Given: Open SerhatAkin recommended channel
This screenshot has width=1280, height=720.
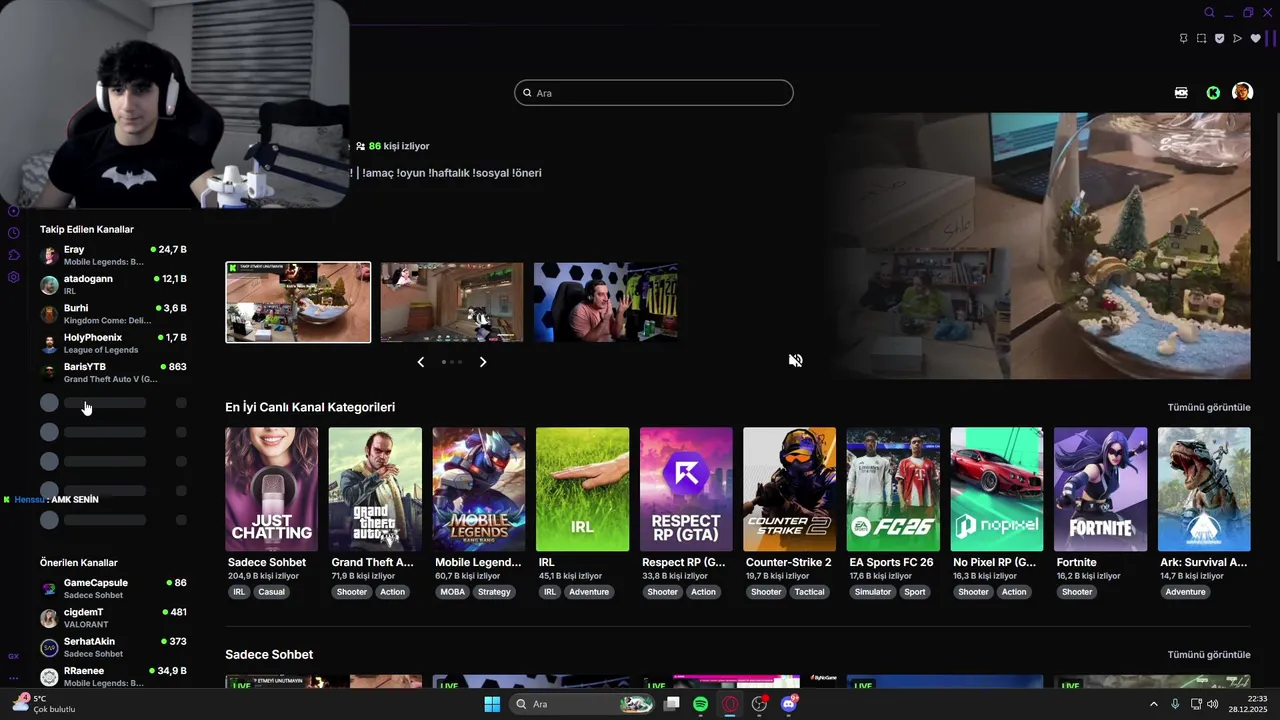Looking at the screenshot, I should [x=113, y=647].
